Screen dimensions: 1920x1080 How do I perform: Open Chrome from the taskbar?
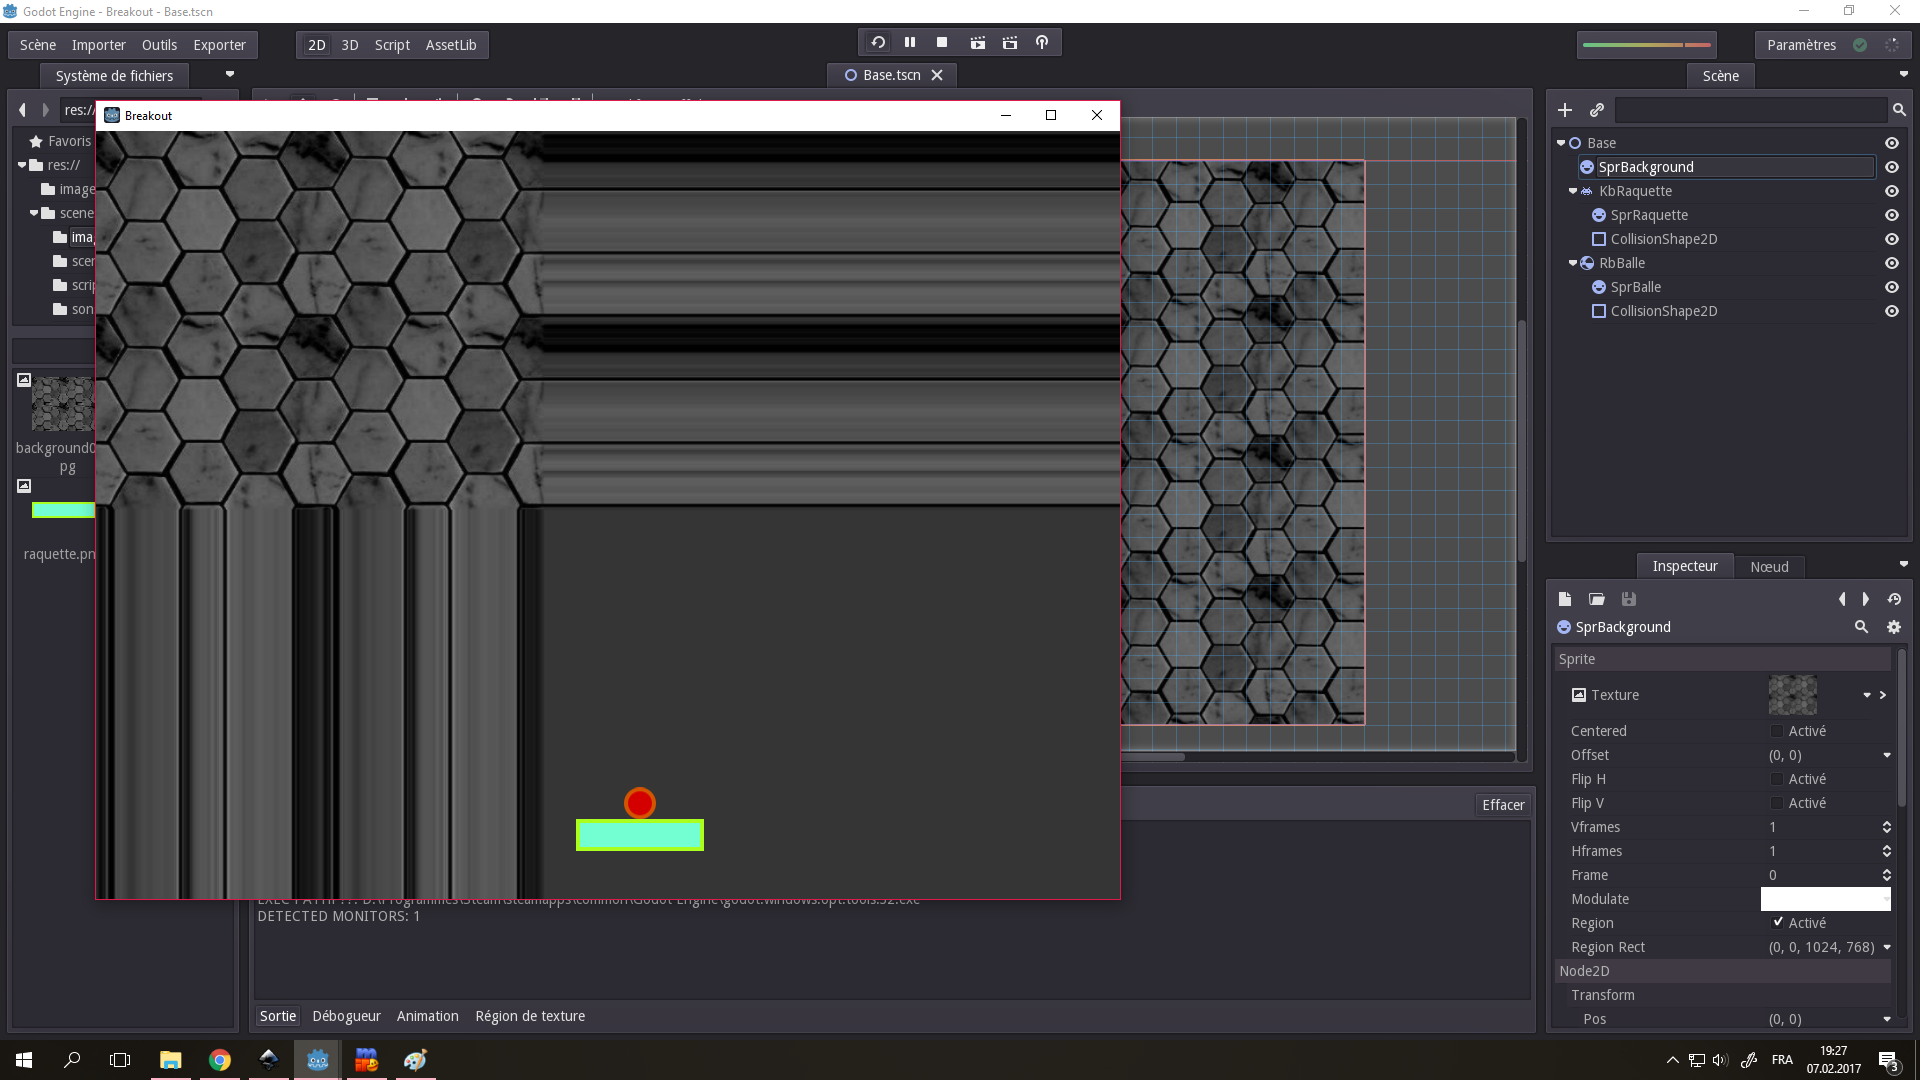(x=220, y=1060)
